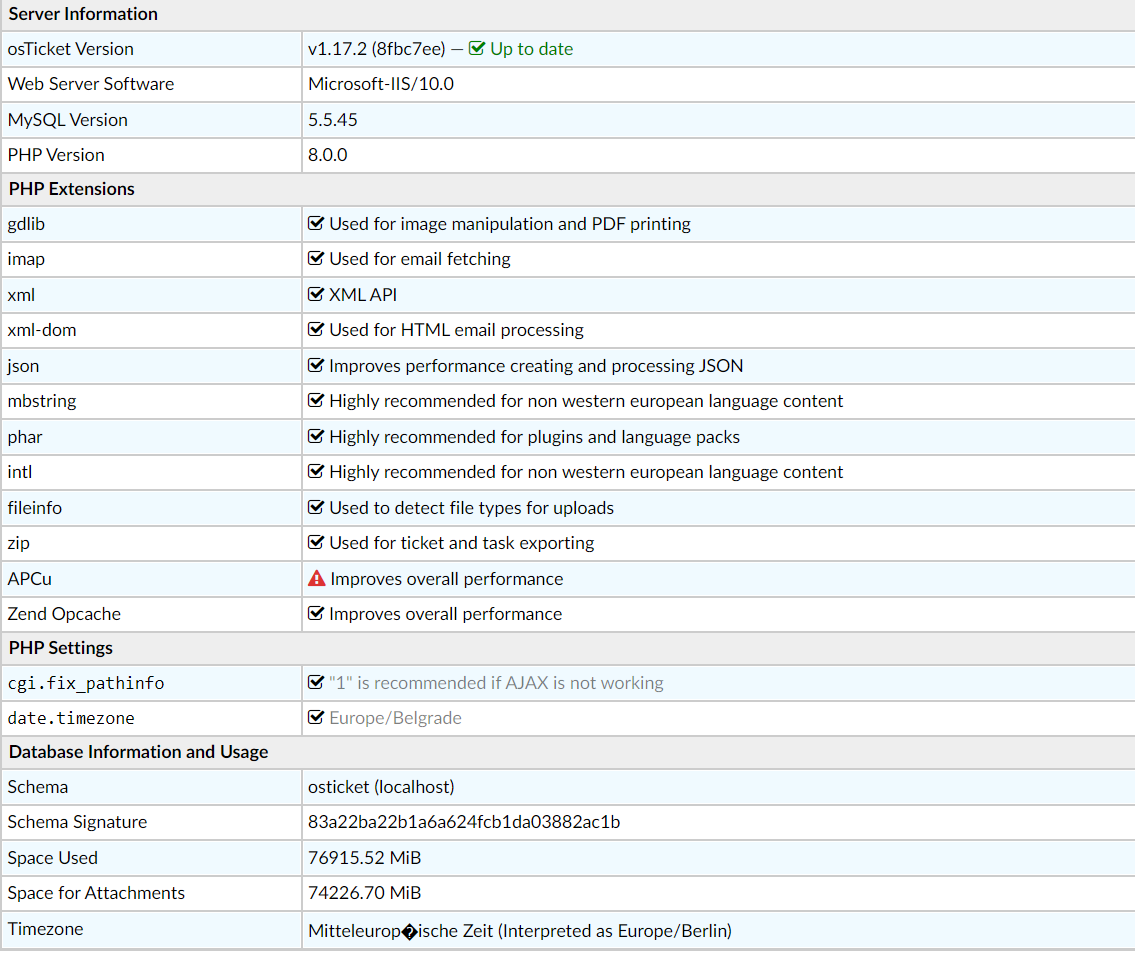Click the Up to date status link
The width and height of the screenshot is (1135, 955).
pos(531,49)
